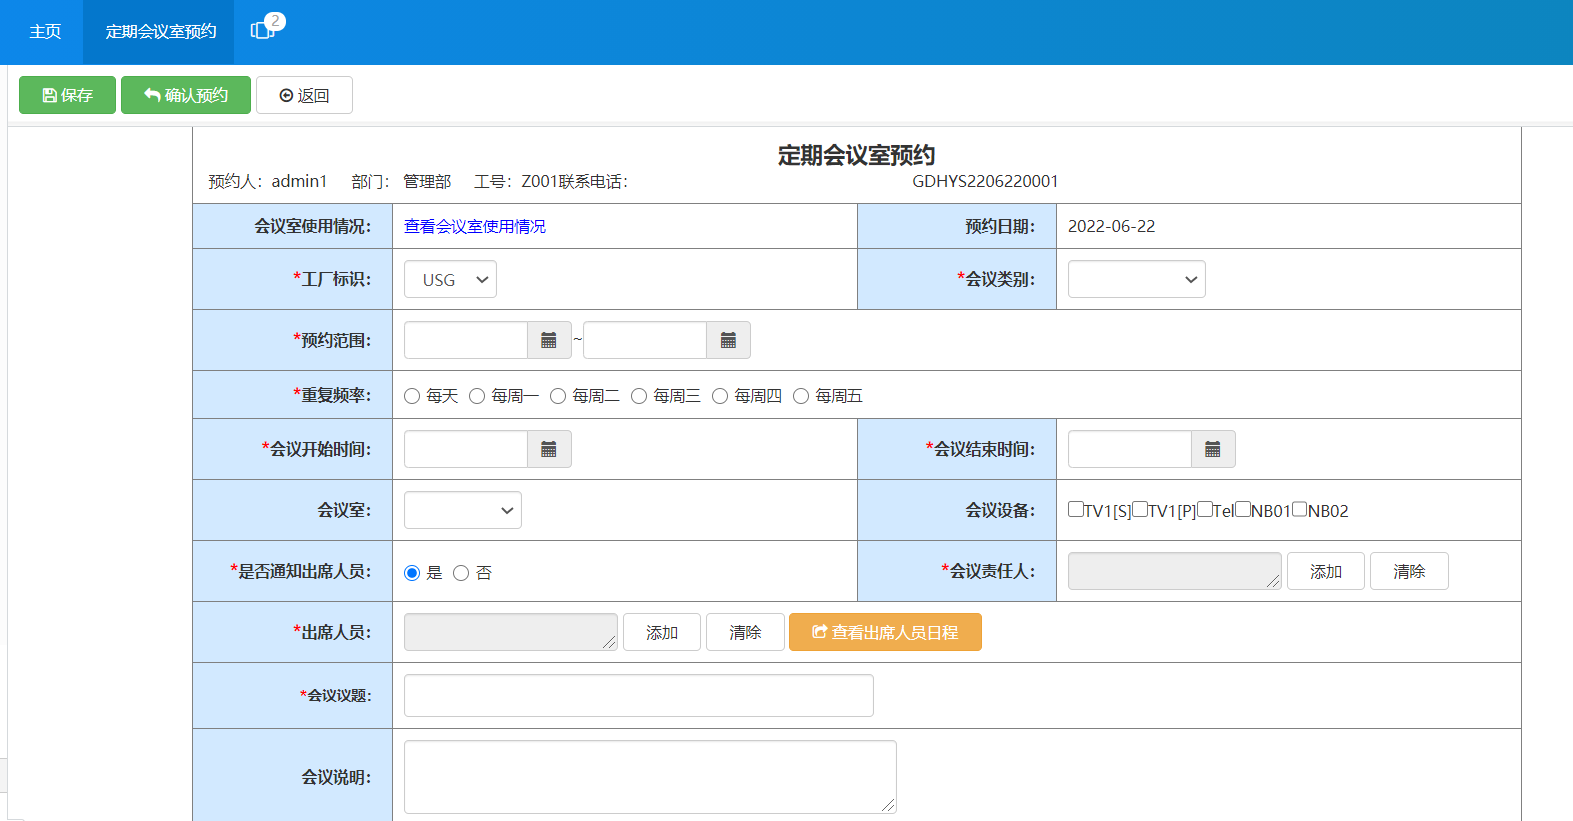Open calendar for reservation range start date

[x=549, y=340]
